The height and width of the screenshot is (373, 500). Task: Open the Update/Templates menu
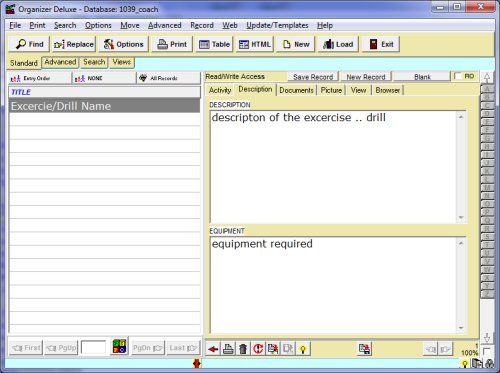[277, 25]
